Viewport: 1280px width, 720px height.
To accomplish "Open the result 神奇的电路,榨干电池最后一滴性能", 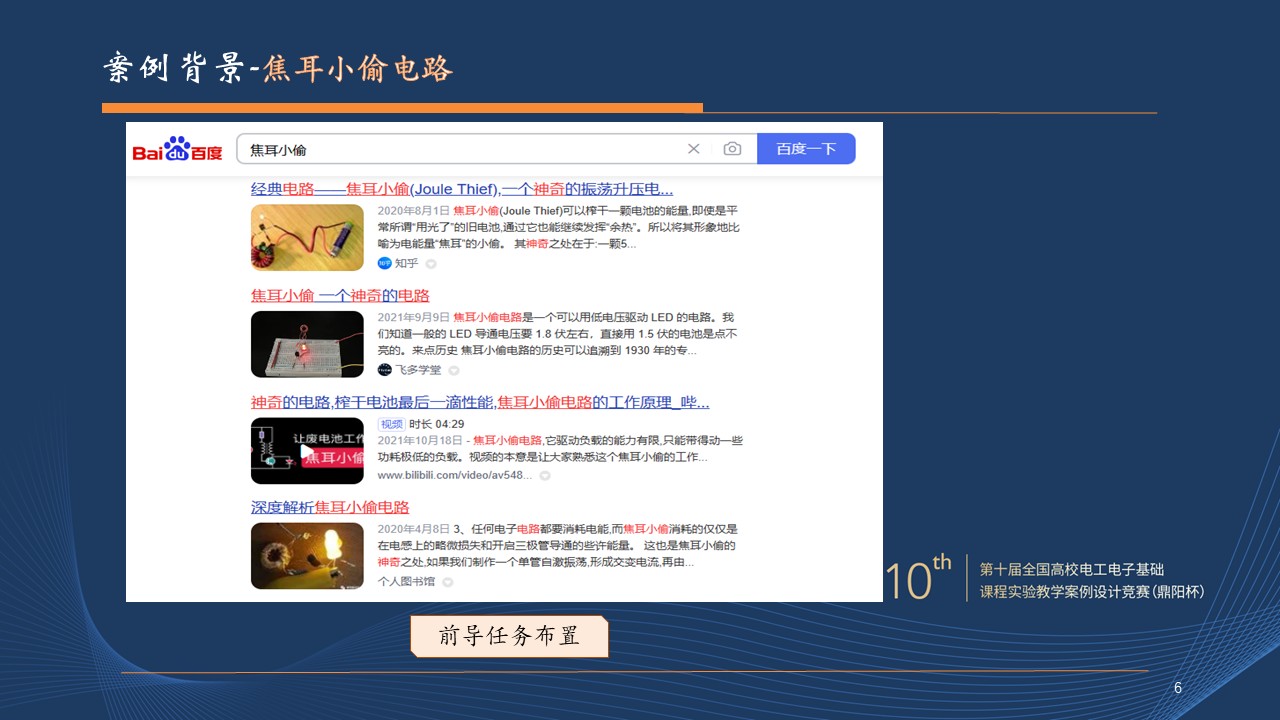I will coord(480,402).
